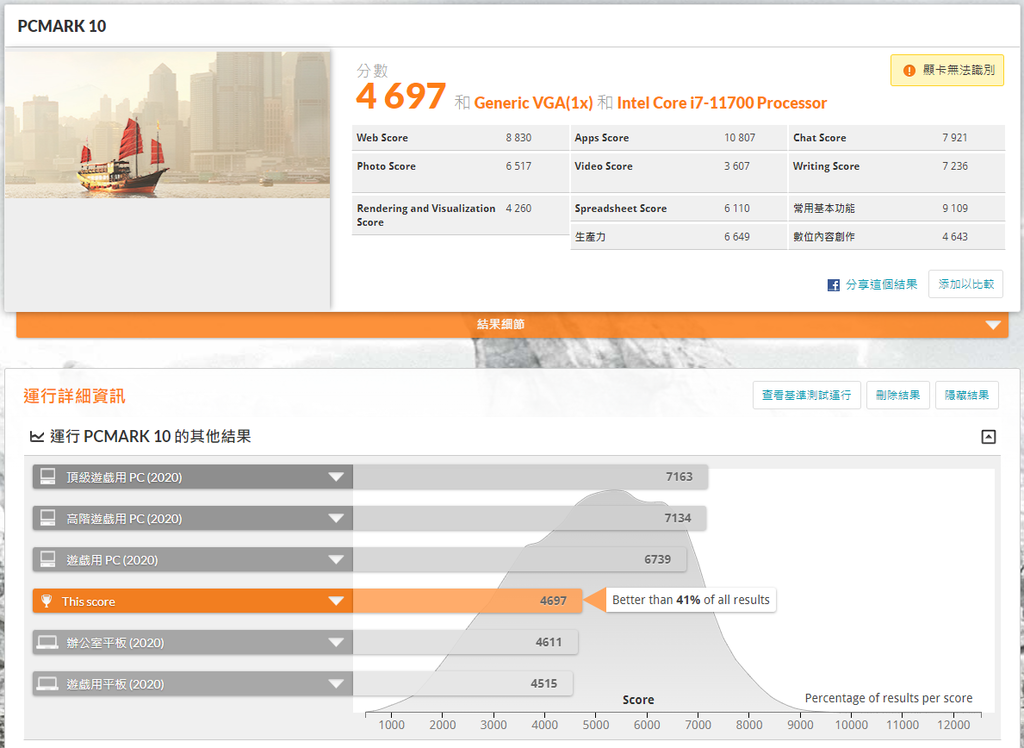
Task: Expand 遊戲用 PC (2020) row arrow
Action: click(336, 560)
